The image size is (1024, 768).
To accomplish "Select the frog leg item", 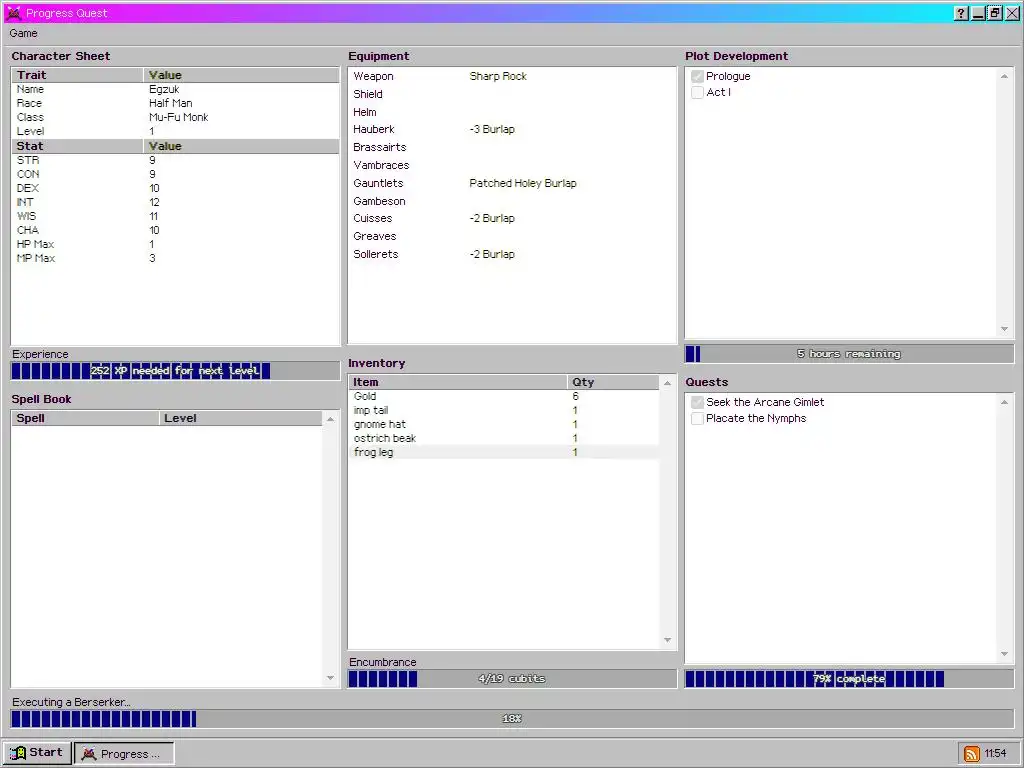I will point(504,453).
